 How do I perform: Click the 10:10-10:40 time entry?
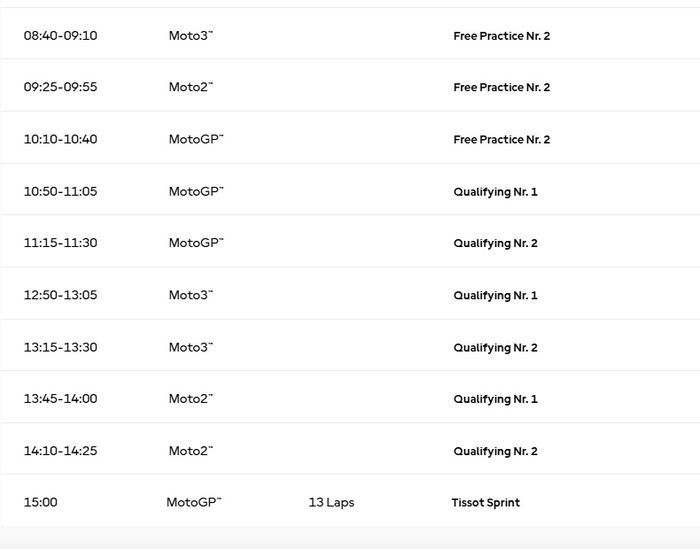pos(60,139)
